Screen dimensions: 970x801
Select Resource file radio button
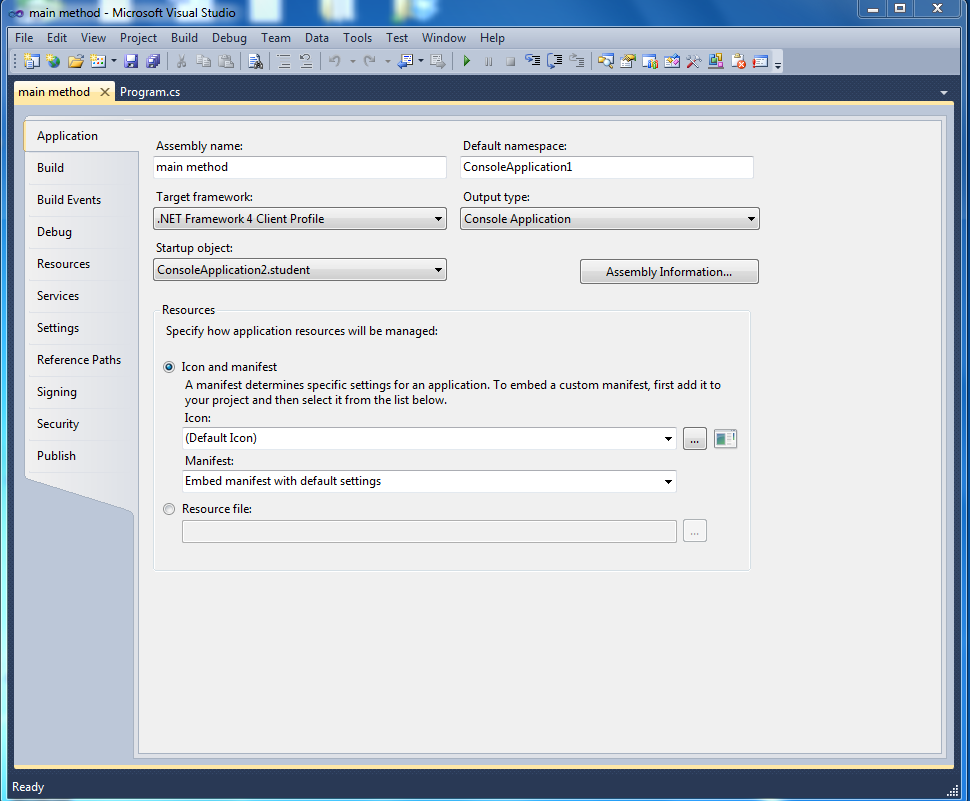point(169,509)
